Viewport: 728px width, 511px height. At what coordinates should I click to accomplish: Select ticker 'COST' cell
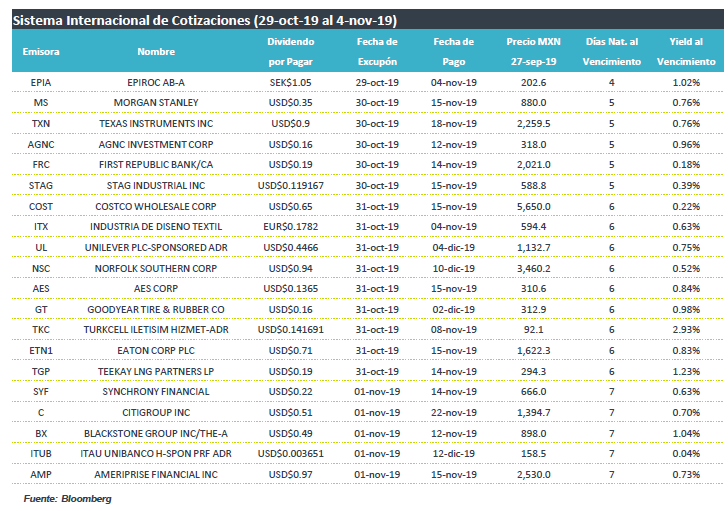(41, 206)
